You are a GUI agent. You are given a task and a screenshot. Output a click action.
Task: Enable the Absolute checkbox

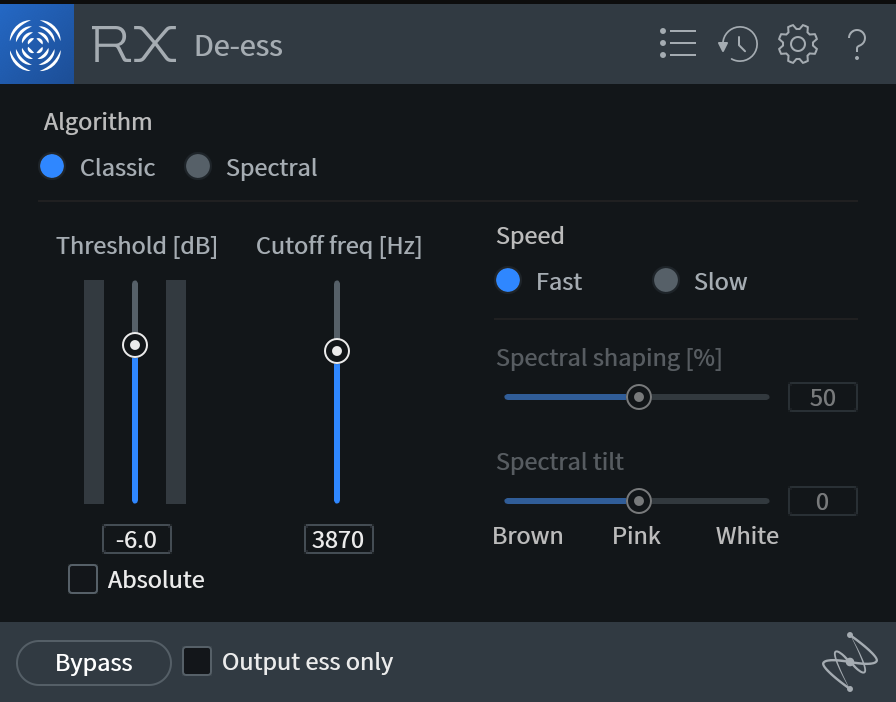point(83,579)
